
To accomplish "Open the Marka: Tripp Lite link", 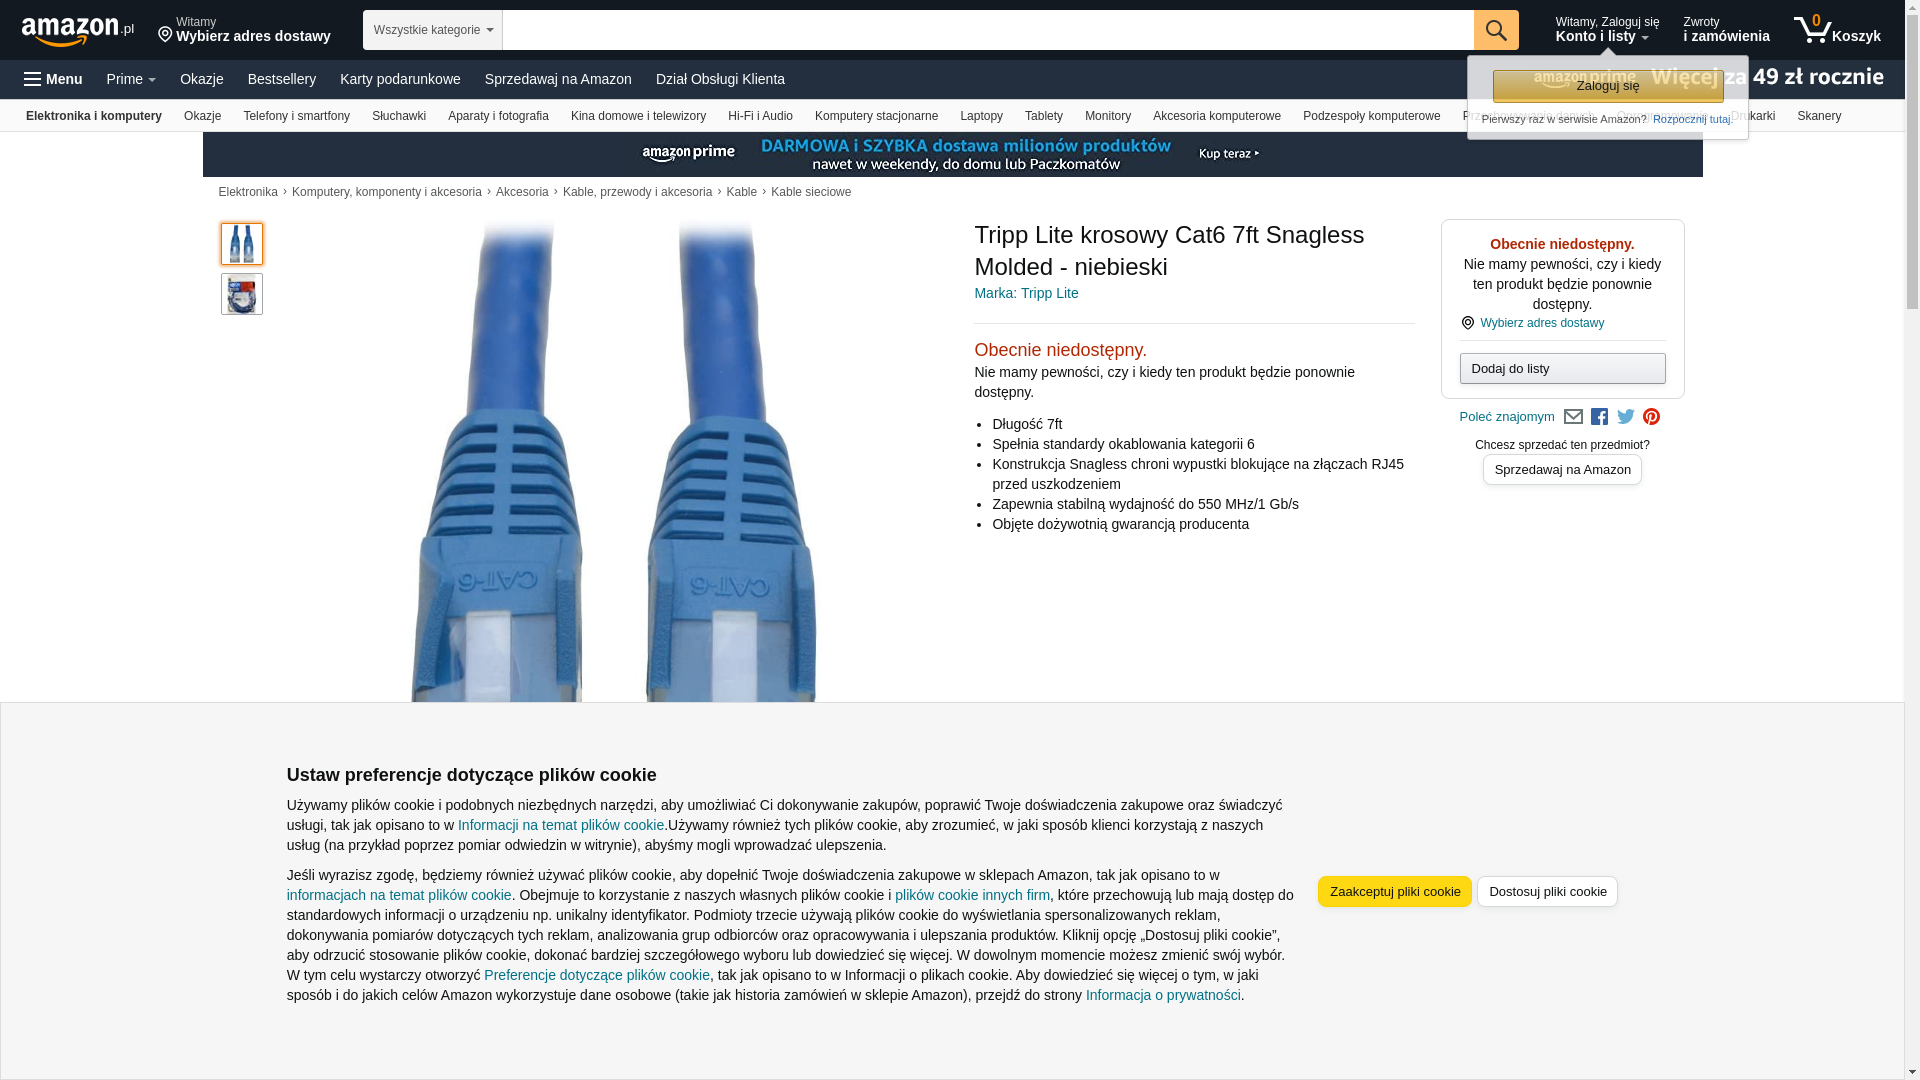I will point(1026,293).
